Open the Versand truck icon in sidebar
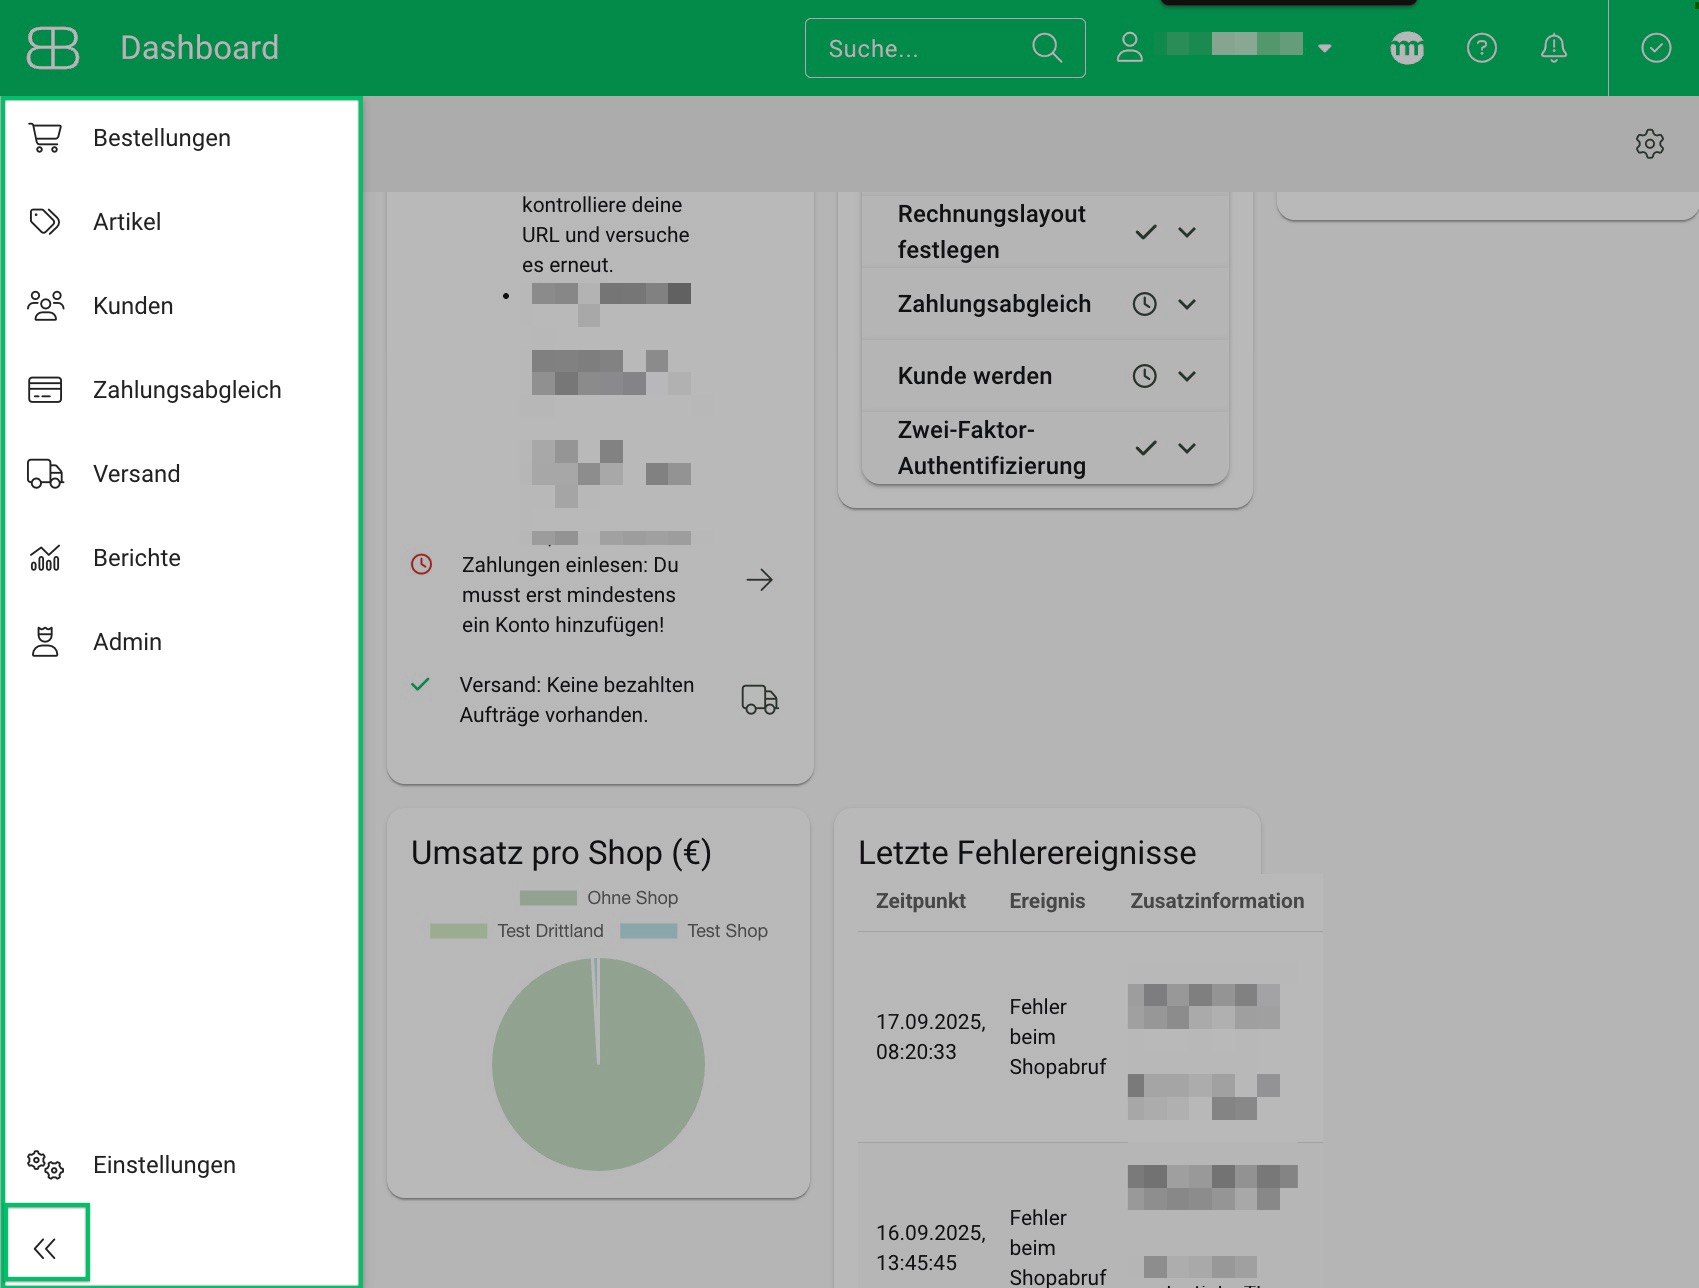The width and height of the screenshot is (1699, 1288). pyautogui.click(x=45, y=474)
